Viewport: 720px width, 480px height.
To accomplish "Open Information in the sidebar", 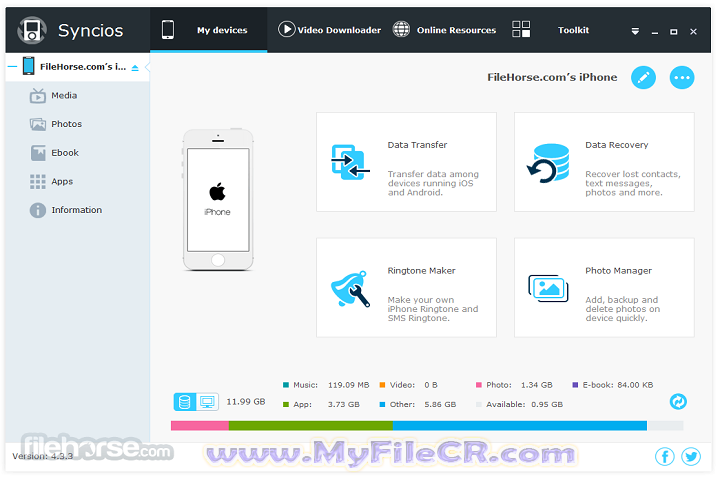I will (76, 210).
